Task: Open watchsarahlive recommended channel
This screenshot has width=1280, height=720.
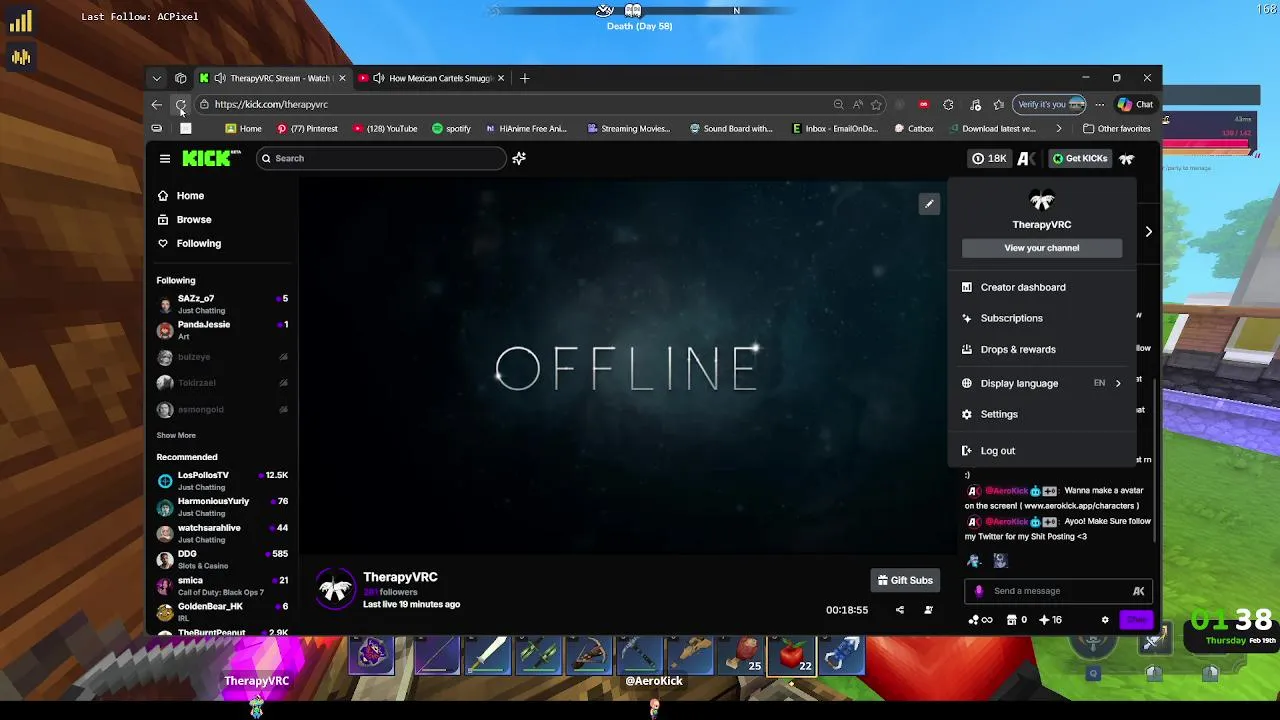Action: (222, 533)
